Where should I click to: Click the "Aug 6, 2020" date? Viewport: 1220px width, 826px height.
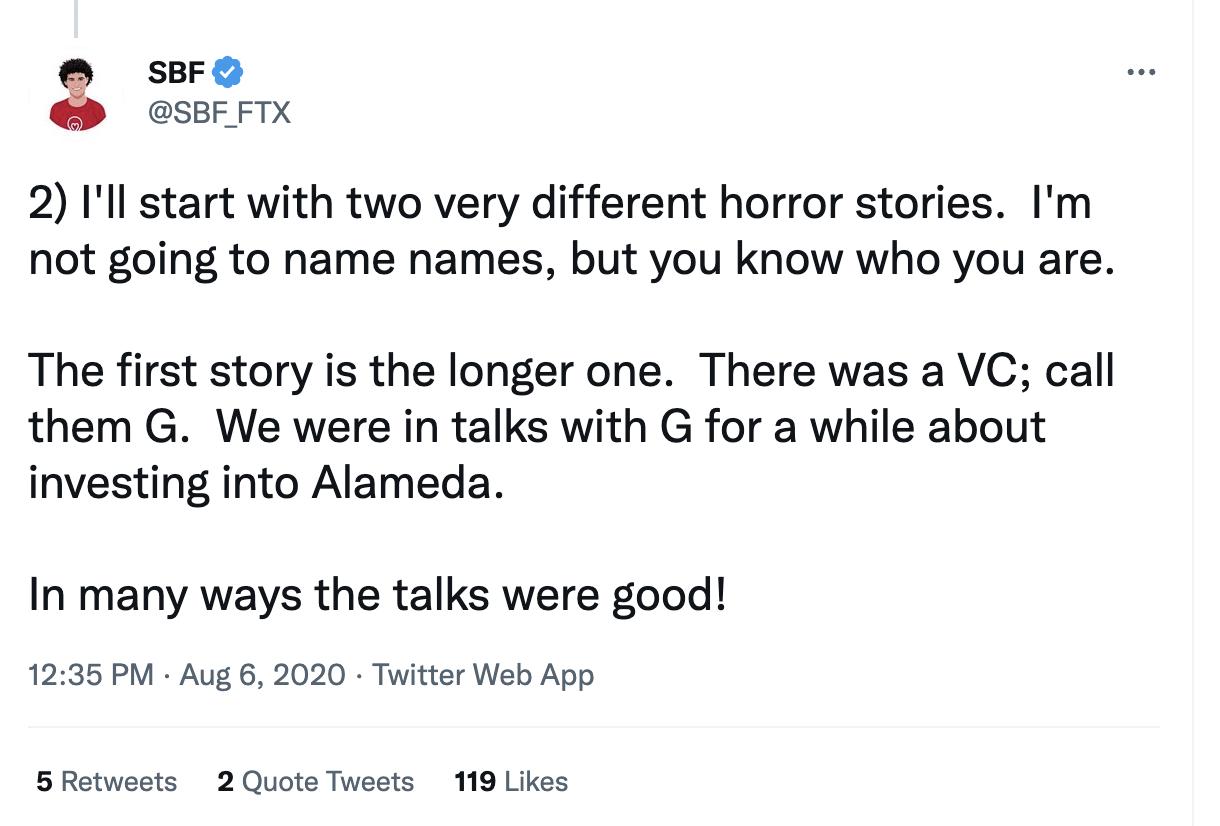point(262,675)
